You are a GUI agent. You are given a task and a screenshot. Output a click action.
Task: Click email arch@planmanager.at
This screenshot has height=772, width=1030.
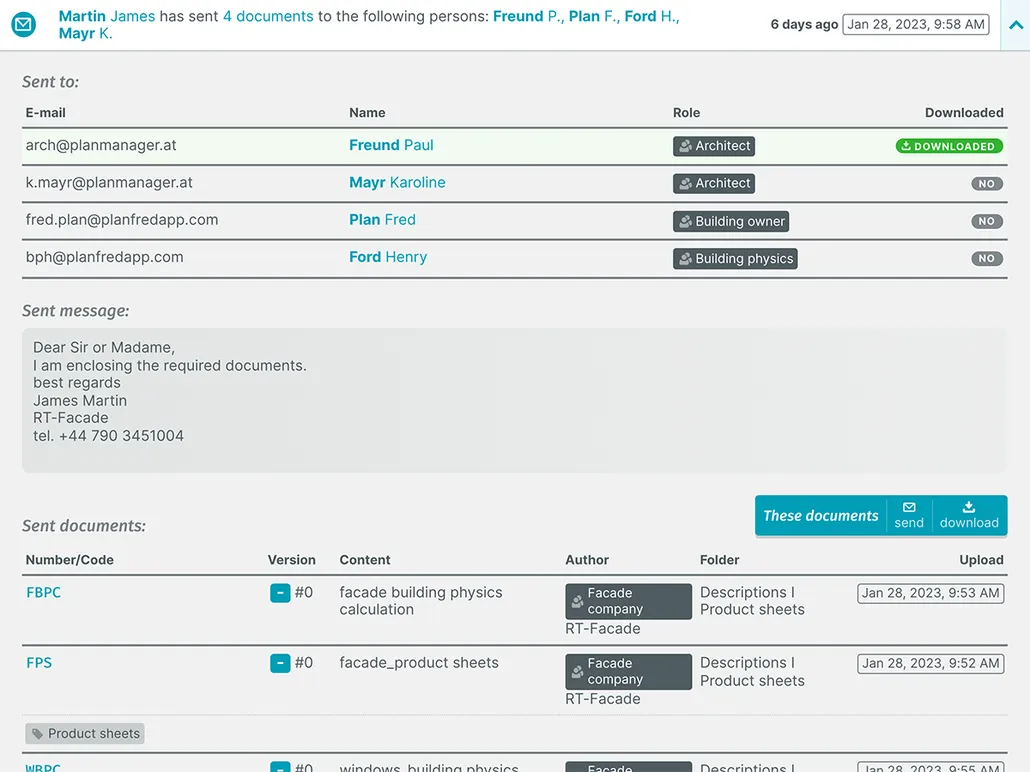(x=101, y=145)
